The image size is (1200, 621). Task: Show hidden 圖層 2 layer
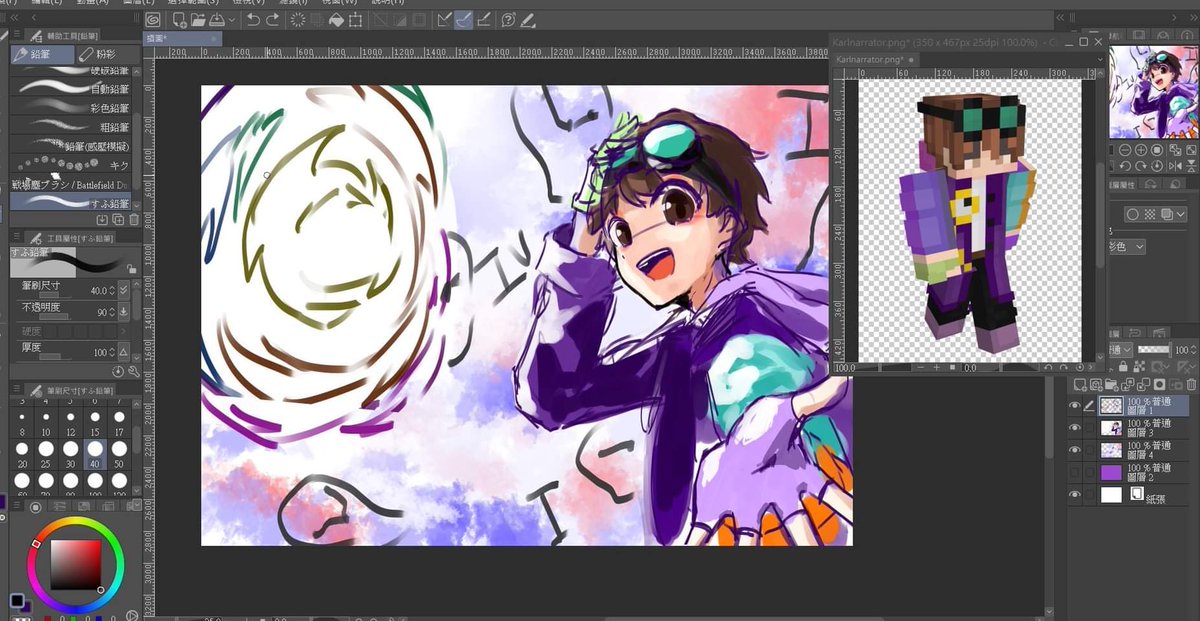point(1075,471)
